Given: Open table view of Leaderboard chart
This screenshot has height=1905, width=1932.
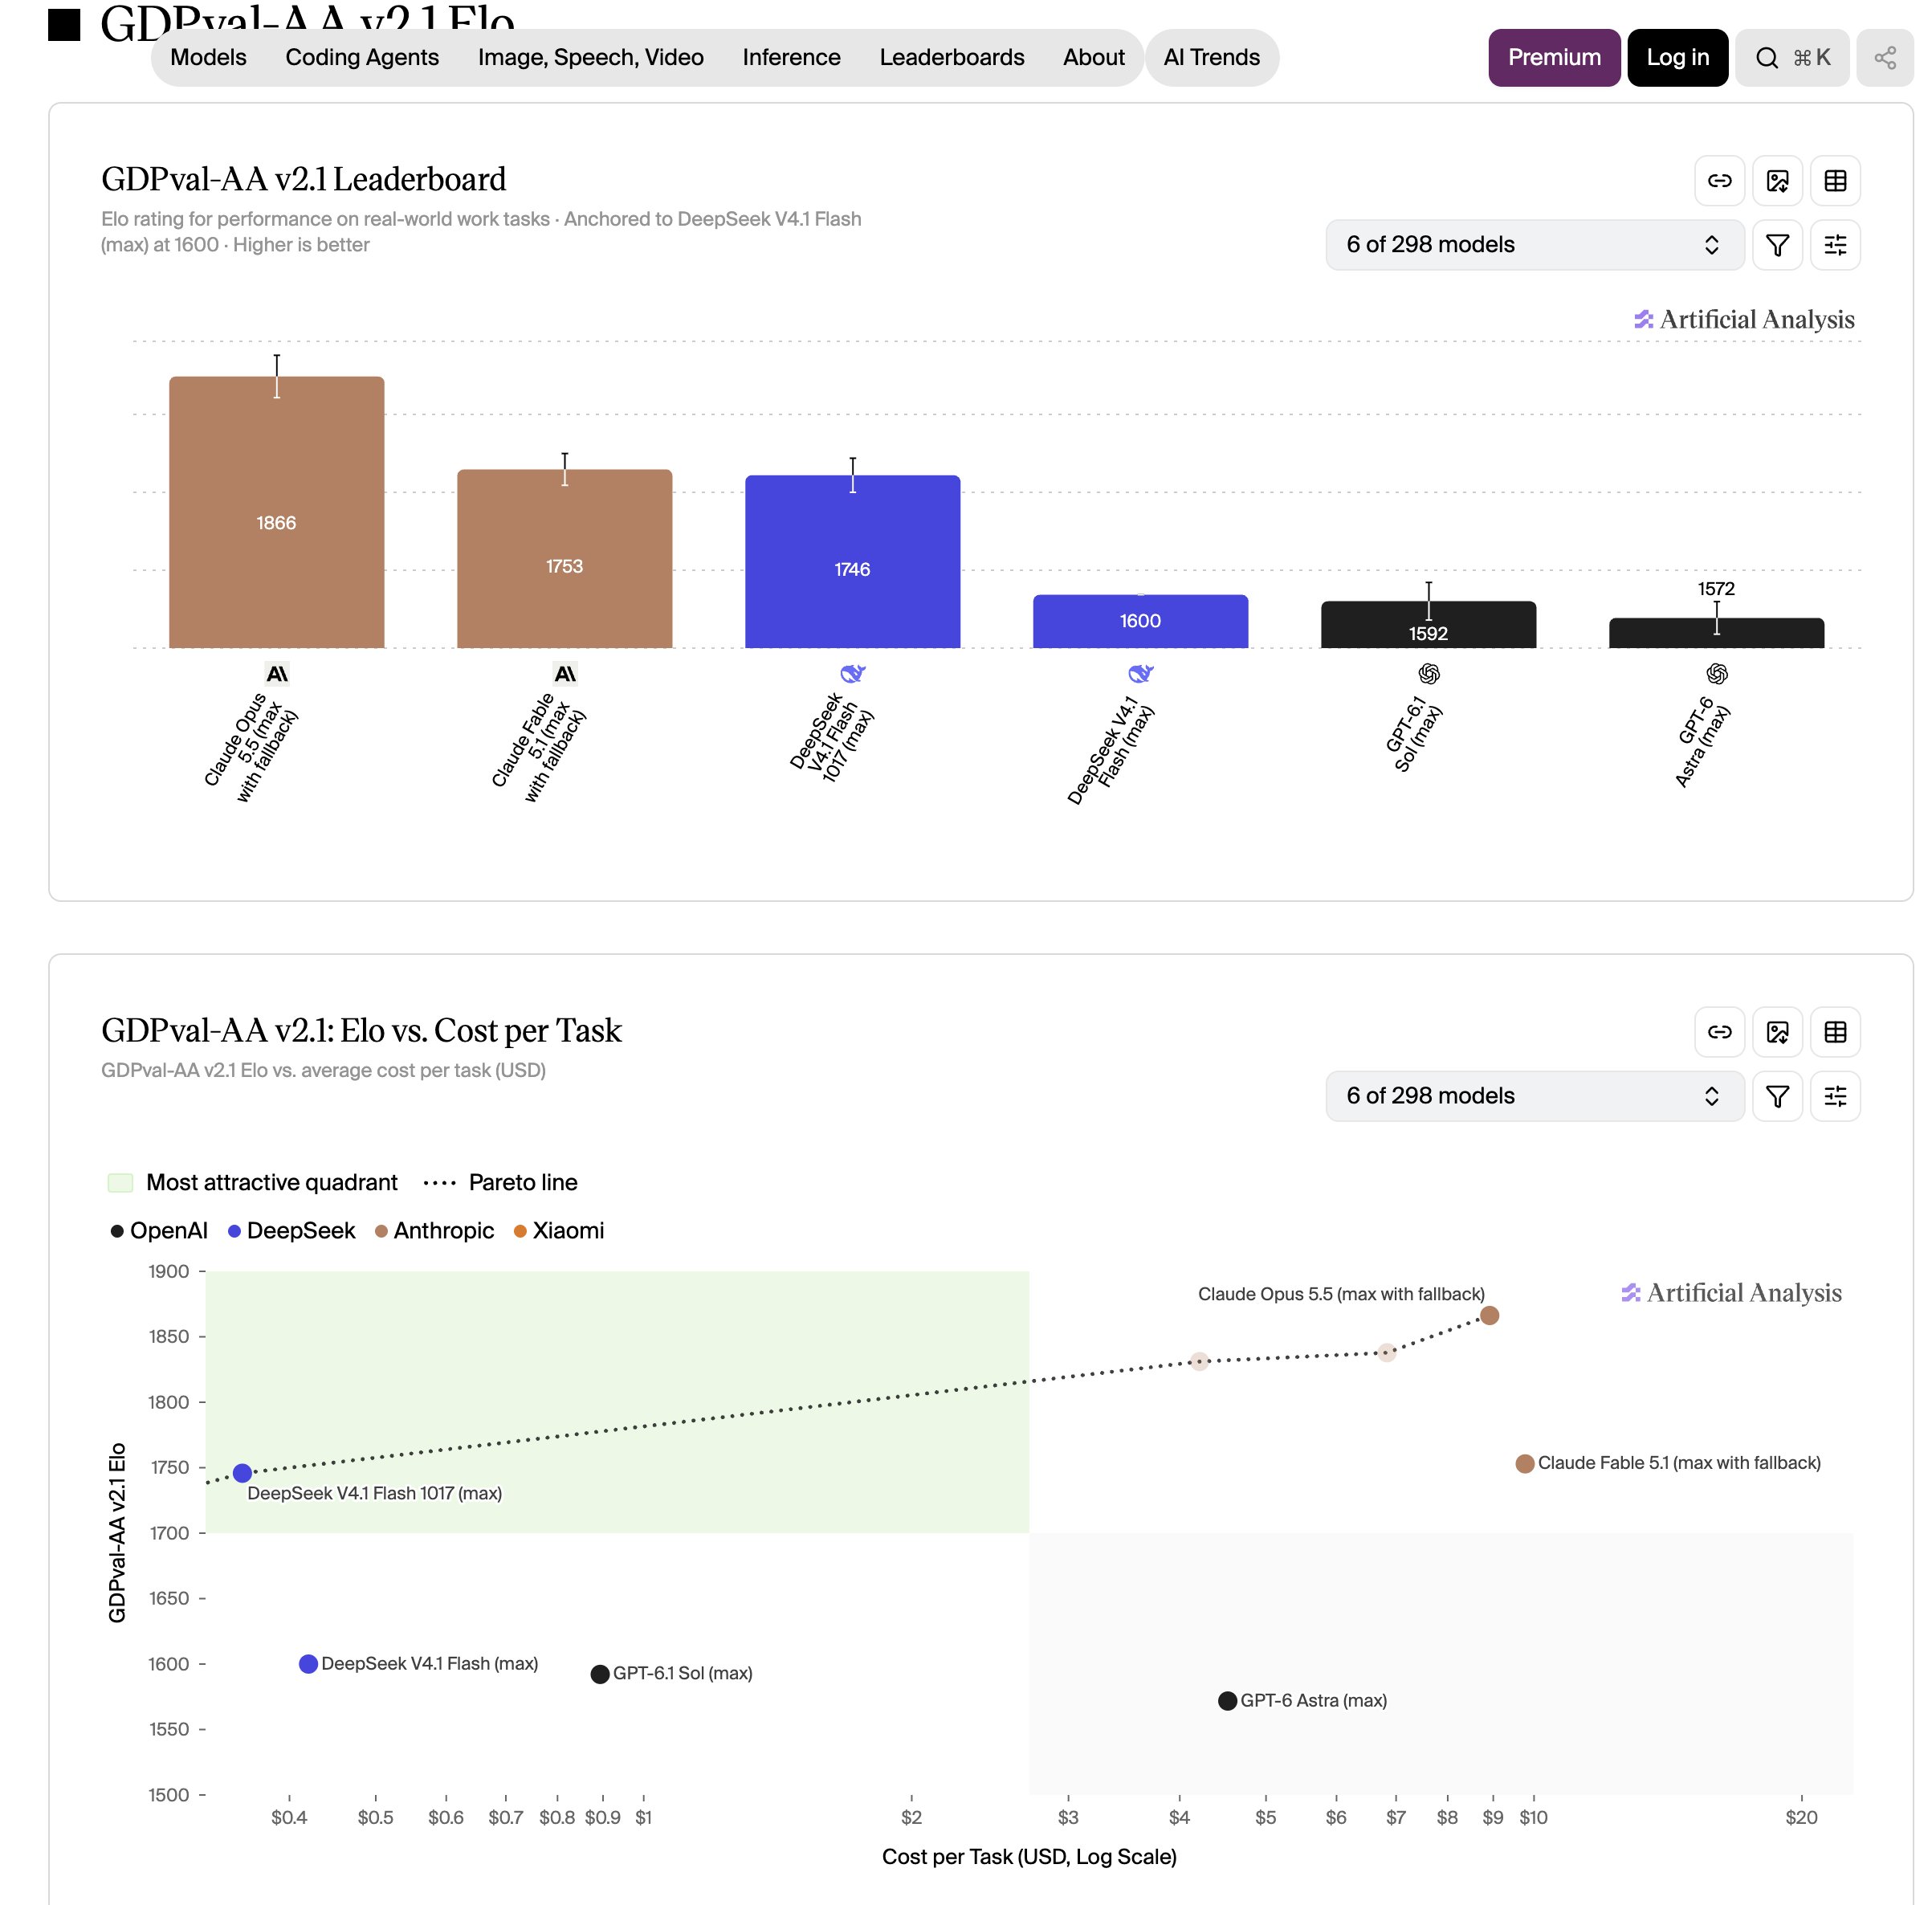Looking at the screenshot, I should (1835, 181).
